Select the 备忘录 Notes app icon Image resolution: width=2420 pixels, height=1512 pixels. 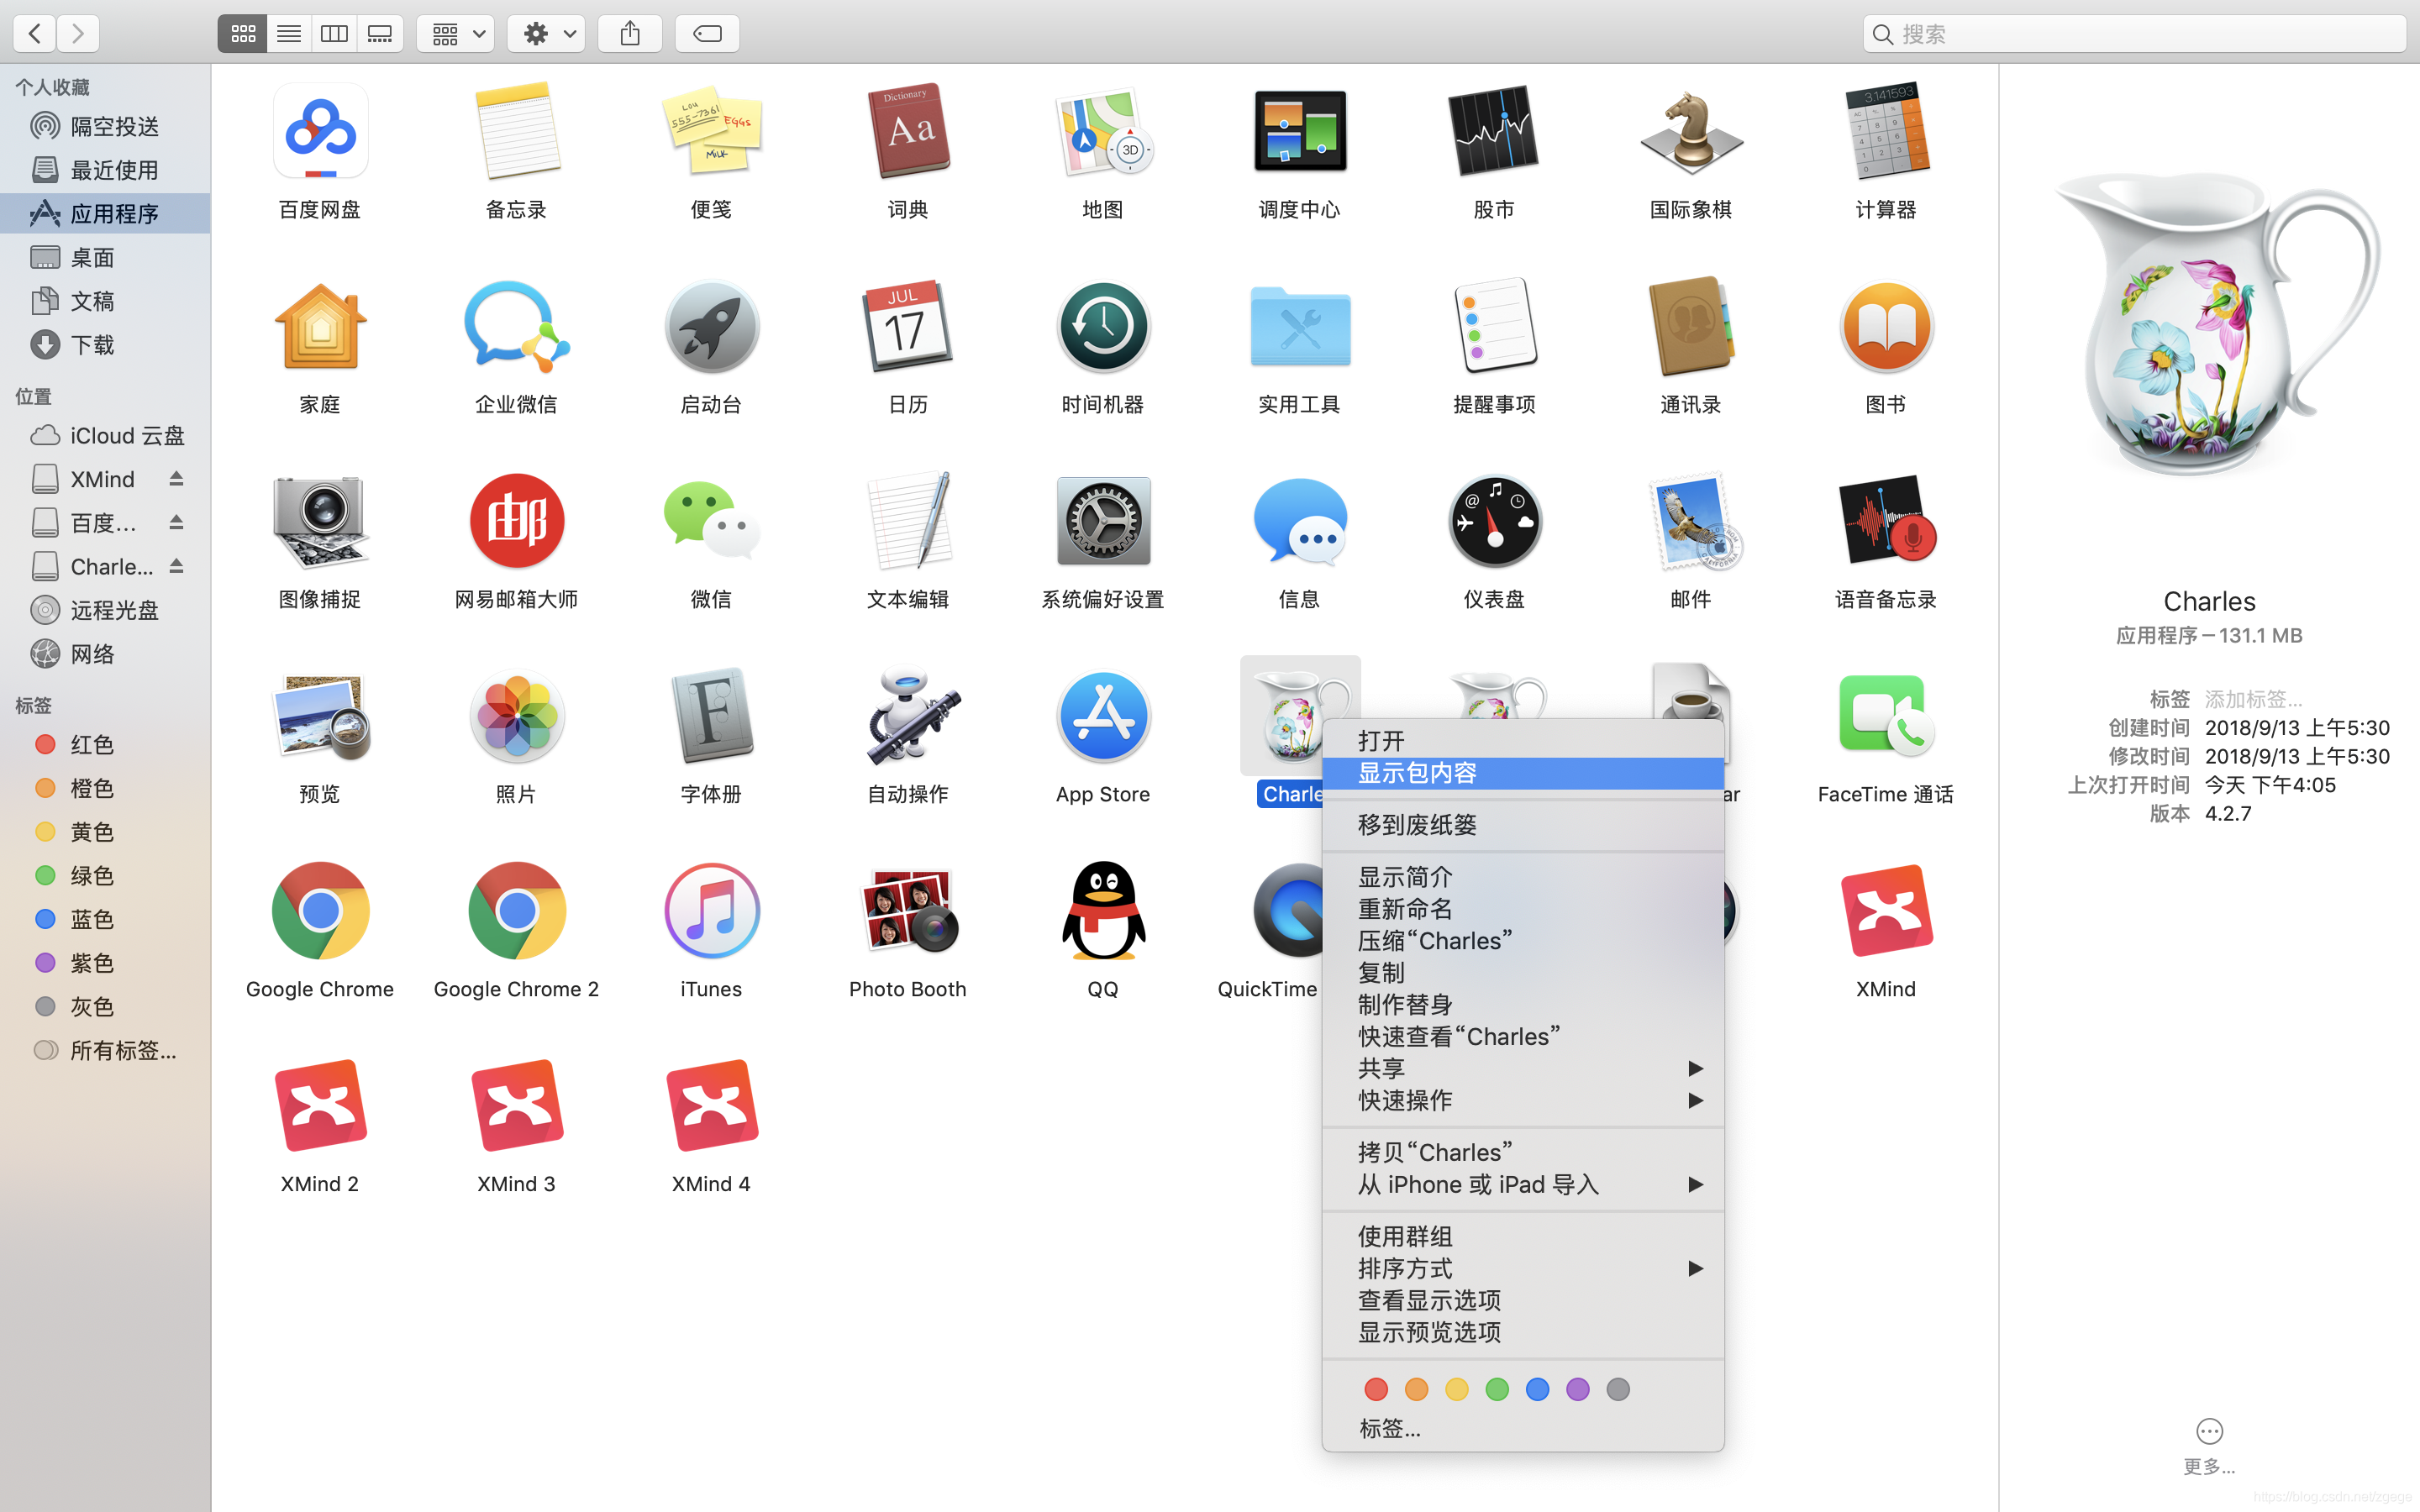click(x=516, y=131)
